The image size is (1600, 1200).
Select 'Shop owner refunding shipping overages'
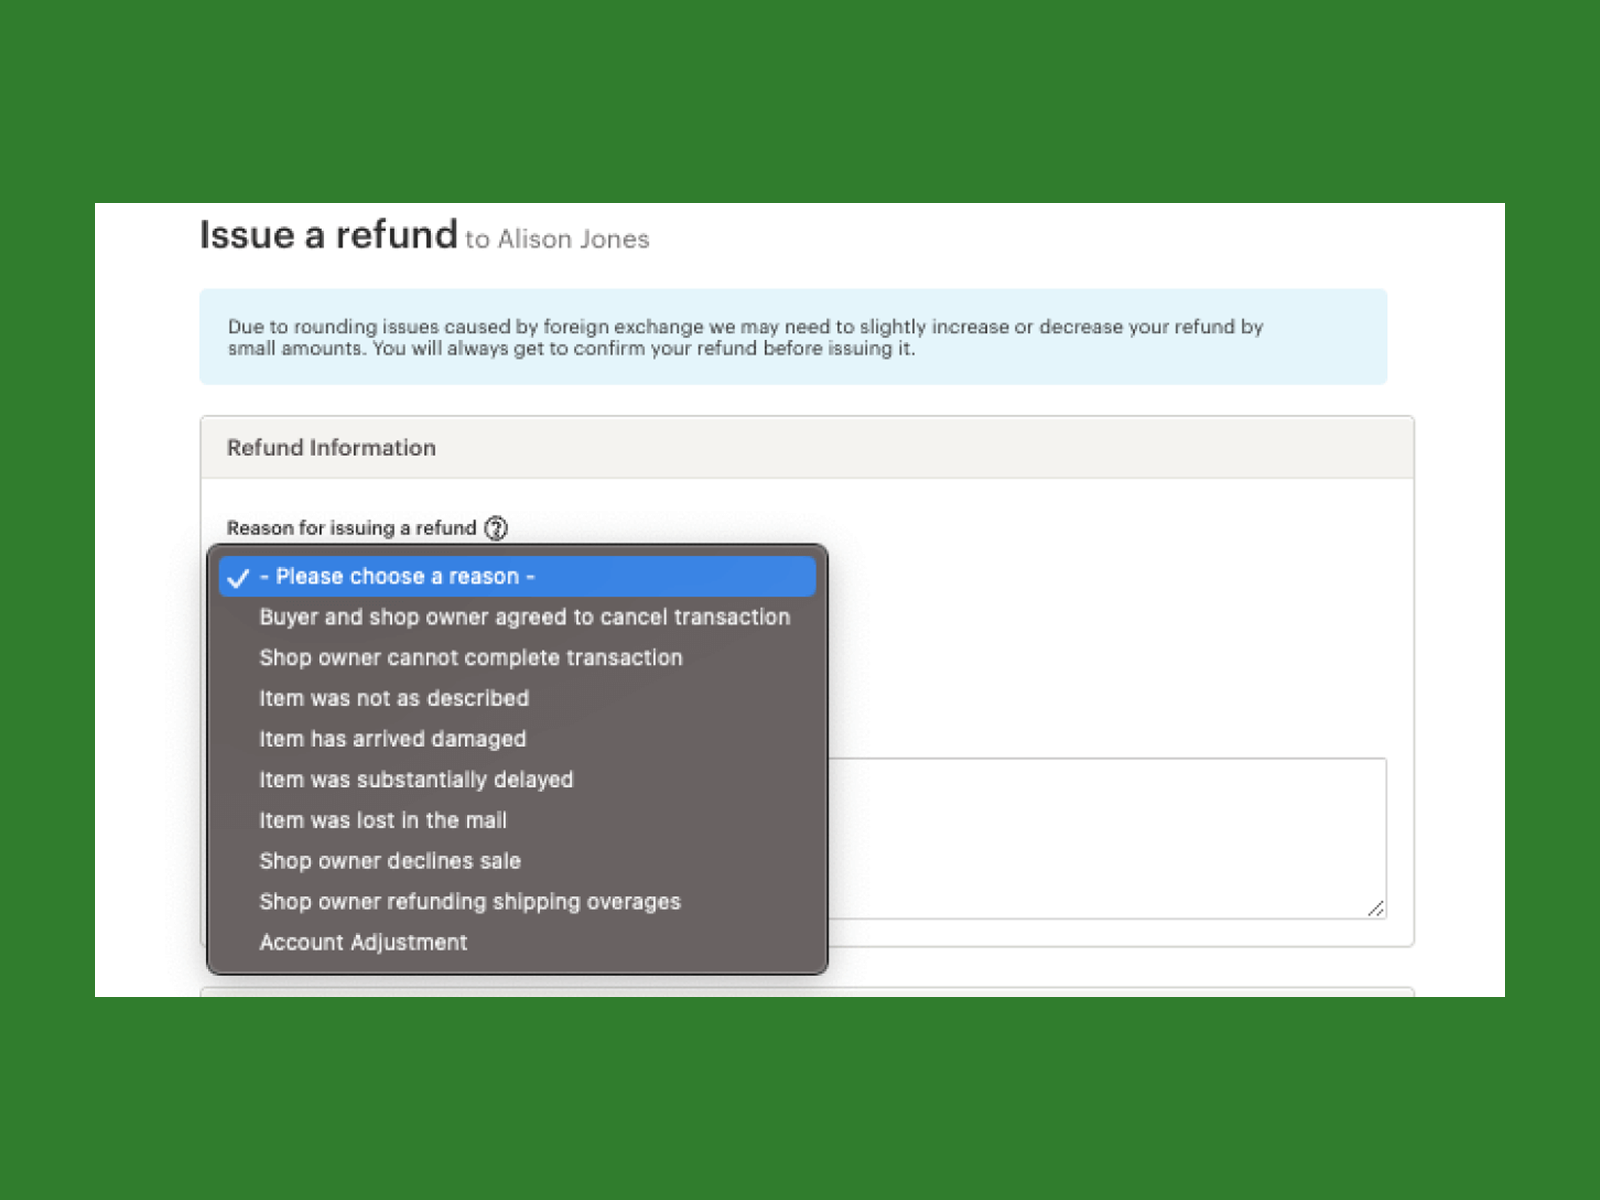click(469, 902)
